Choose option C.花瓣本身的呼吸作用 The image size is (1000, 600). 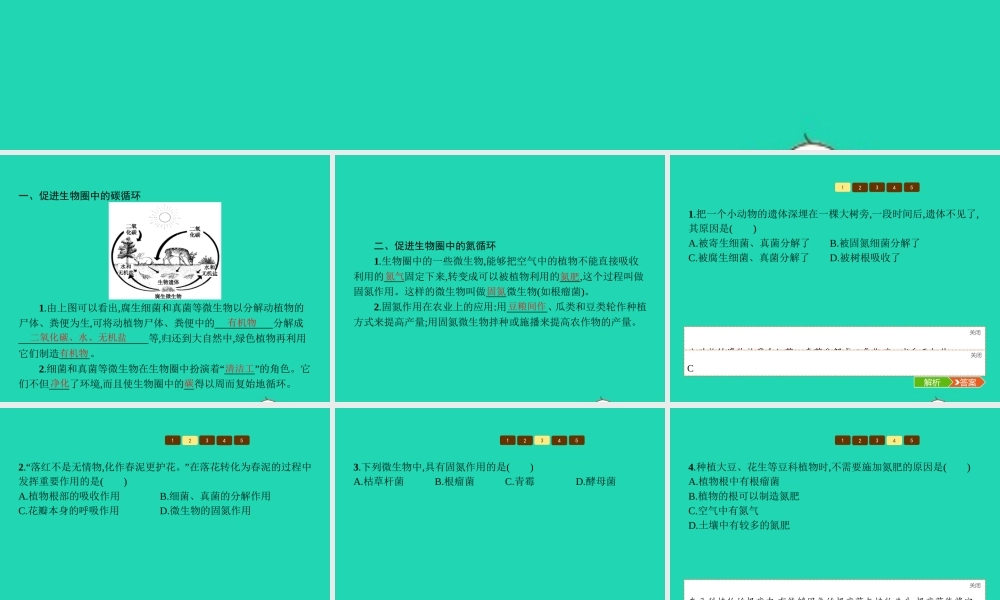point(69,511)
